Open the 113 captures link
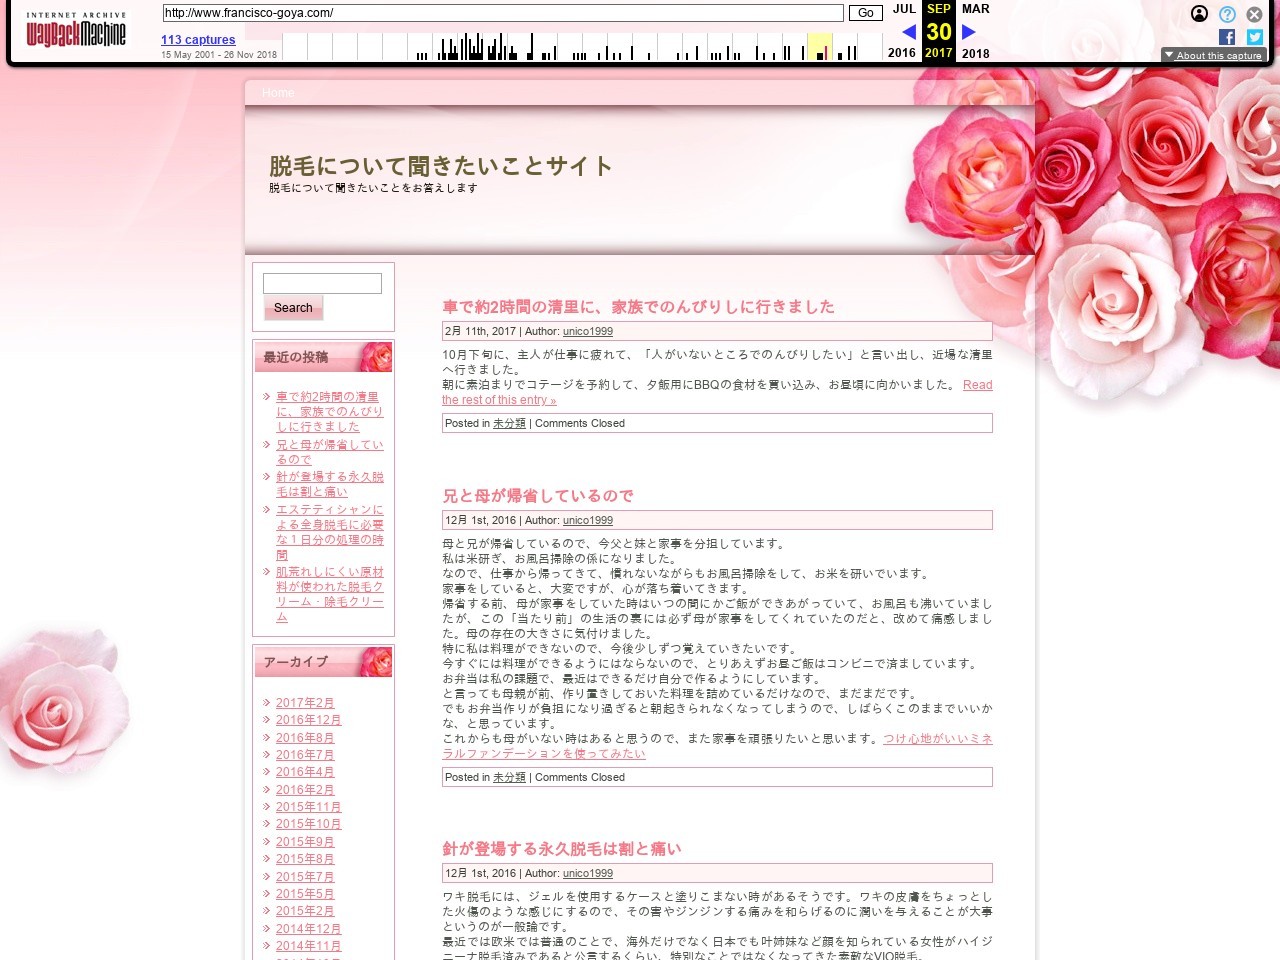The image size is (1280, 960). pyautogui.click(x=198, y=40)
